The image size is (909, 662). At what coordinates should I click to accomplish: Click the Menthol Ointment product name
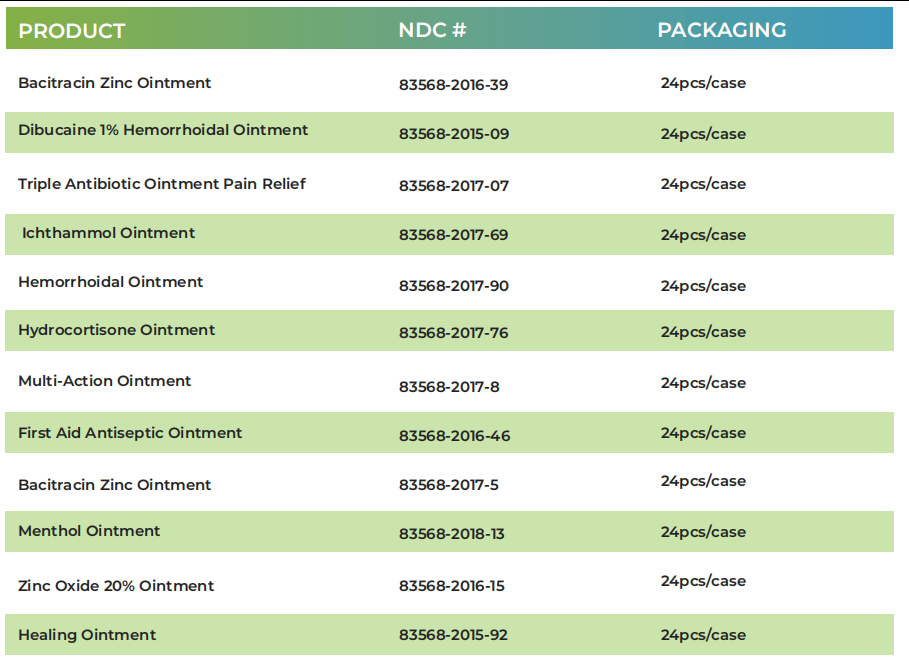point(89,531)
